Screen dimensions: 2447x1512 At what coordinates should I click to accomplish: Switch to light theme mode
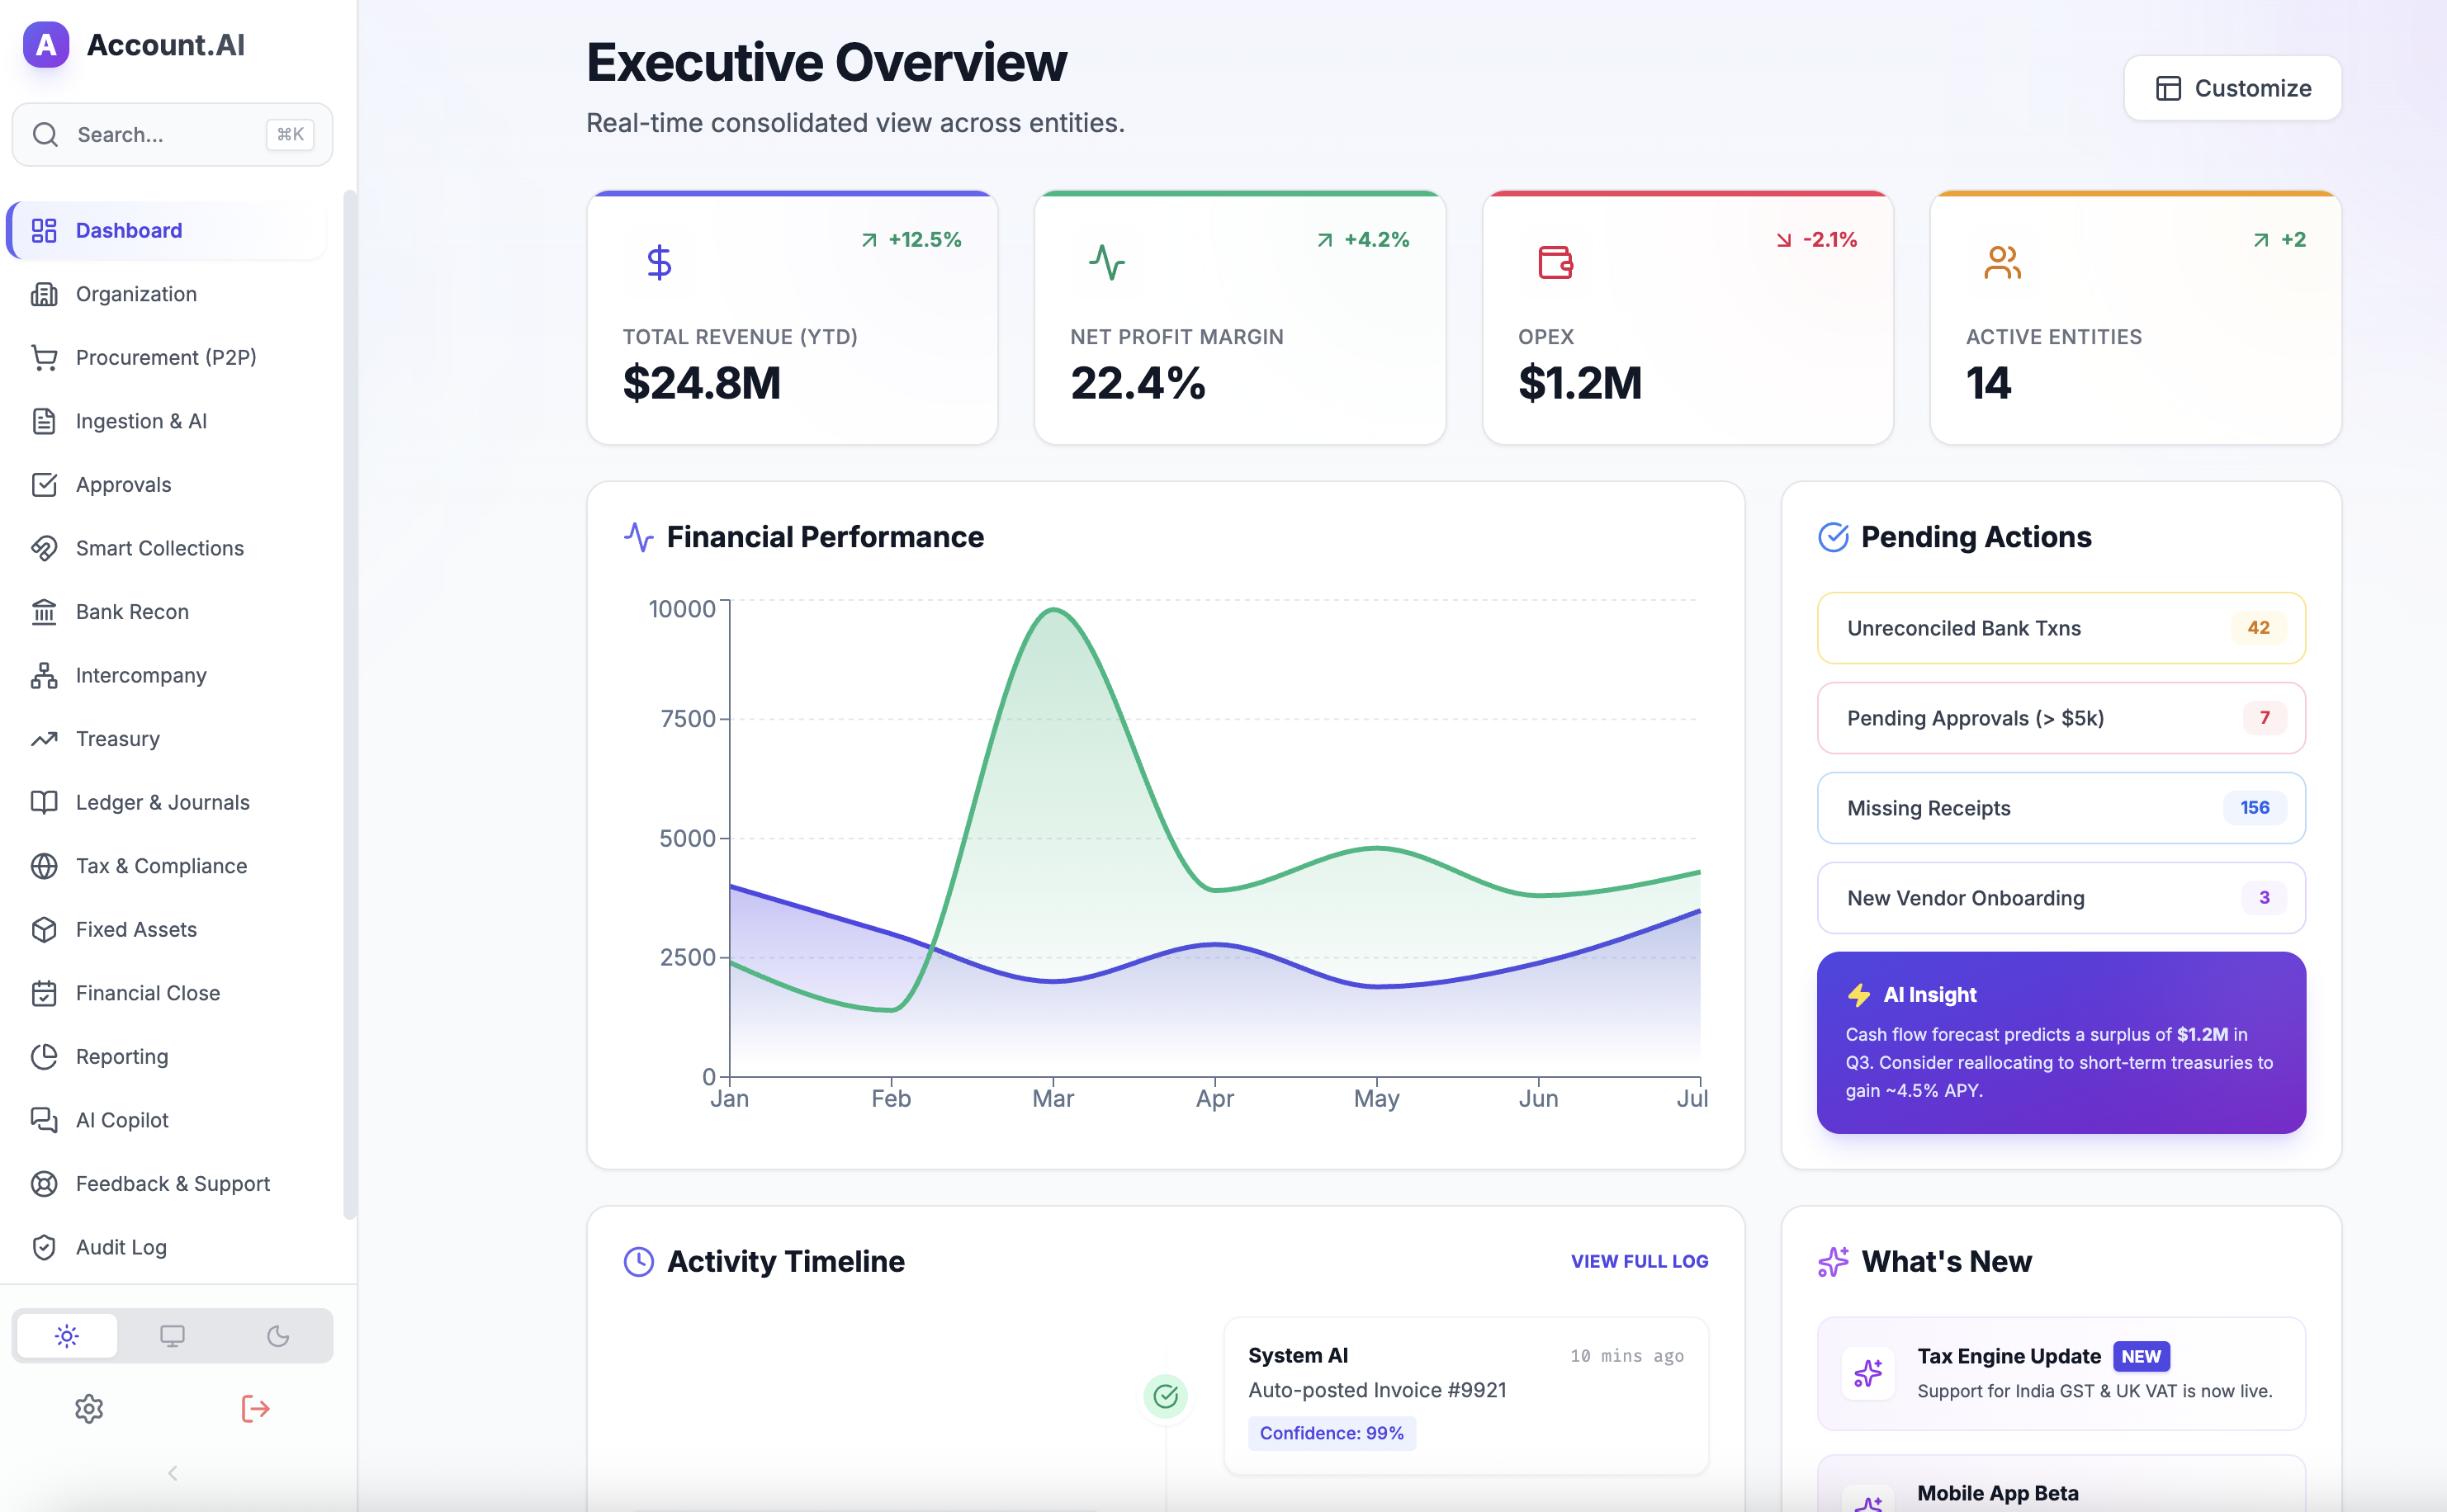point(67,1335)
